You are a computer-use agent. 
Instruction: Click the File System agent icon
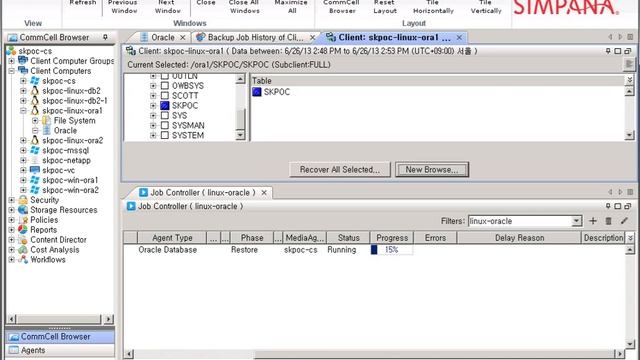(47, 120)
